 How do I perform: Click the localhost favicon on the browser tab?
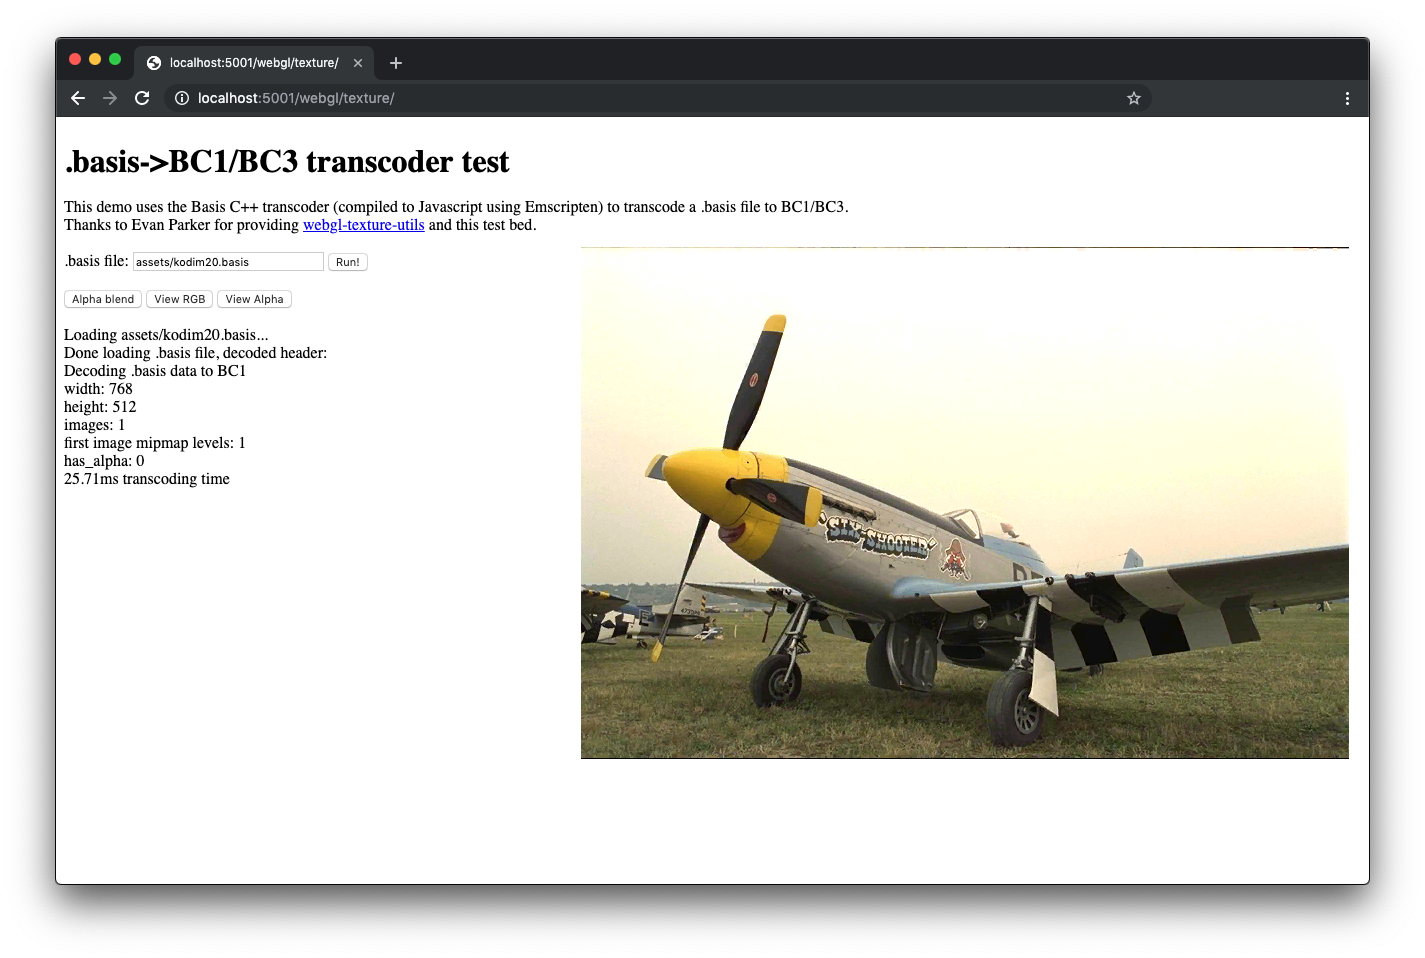pos(153,62)
